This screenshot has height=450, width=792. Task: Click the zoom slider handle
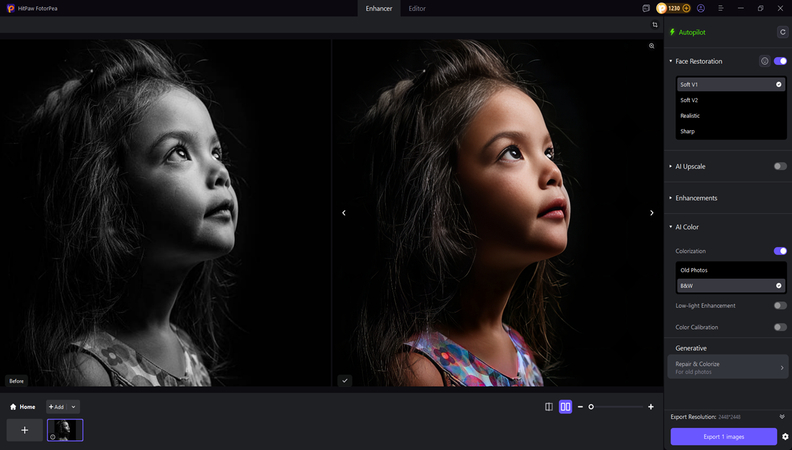pos(591,407)
